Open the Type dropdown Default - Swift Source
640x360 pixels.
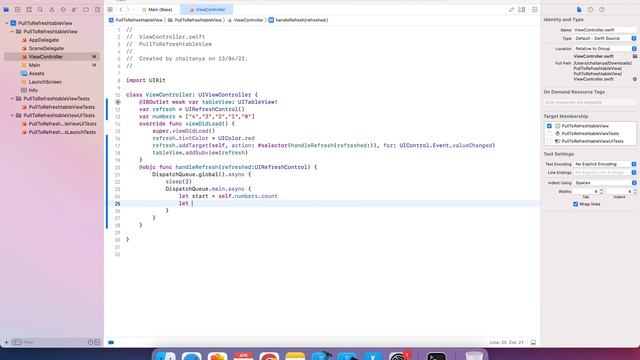tap(605, 38)
